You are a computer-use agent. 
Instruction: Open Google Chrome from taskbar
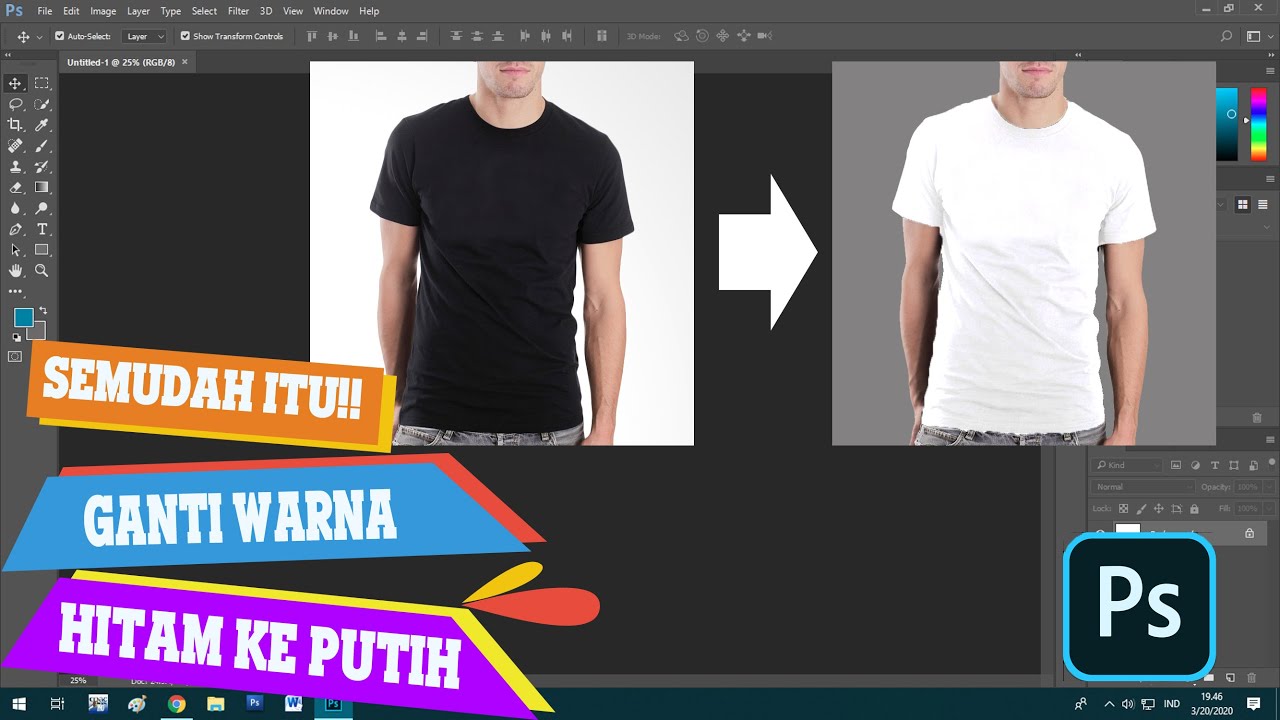176,704
